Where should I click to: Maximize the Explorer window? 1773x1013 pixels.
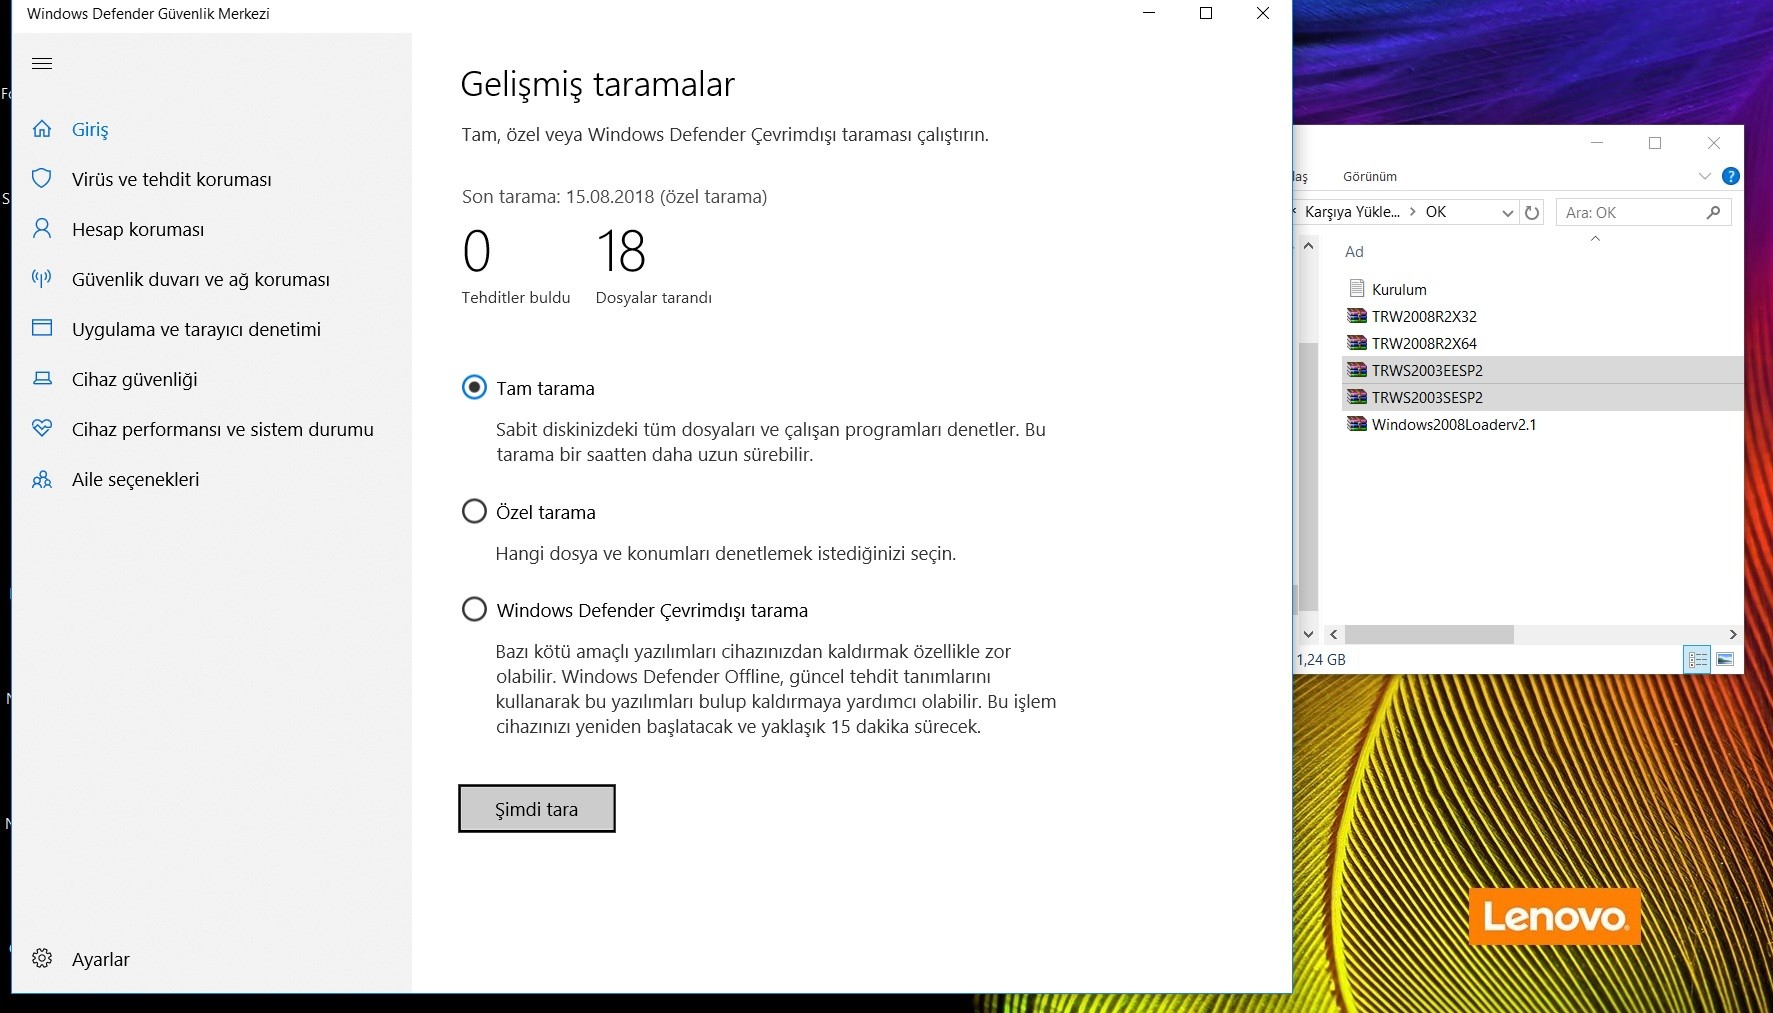(1655, 143)
